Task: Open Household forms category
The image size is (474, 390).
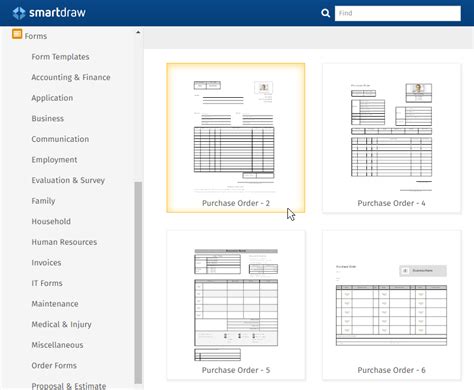Action: 51,221
